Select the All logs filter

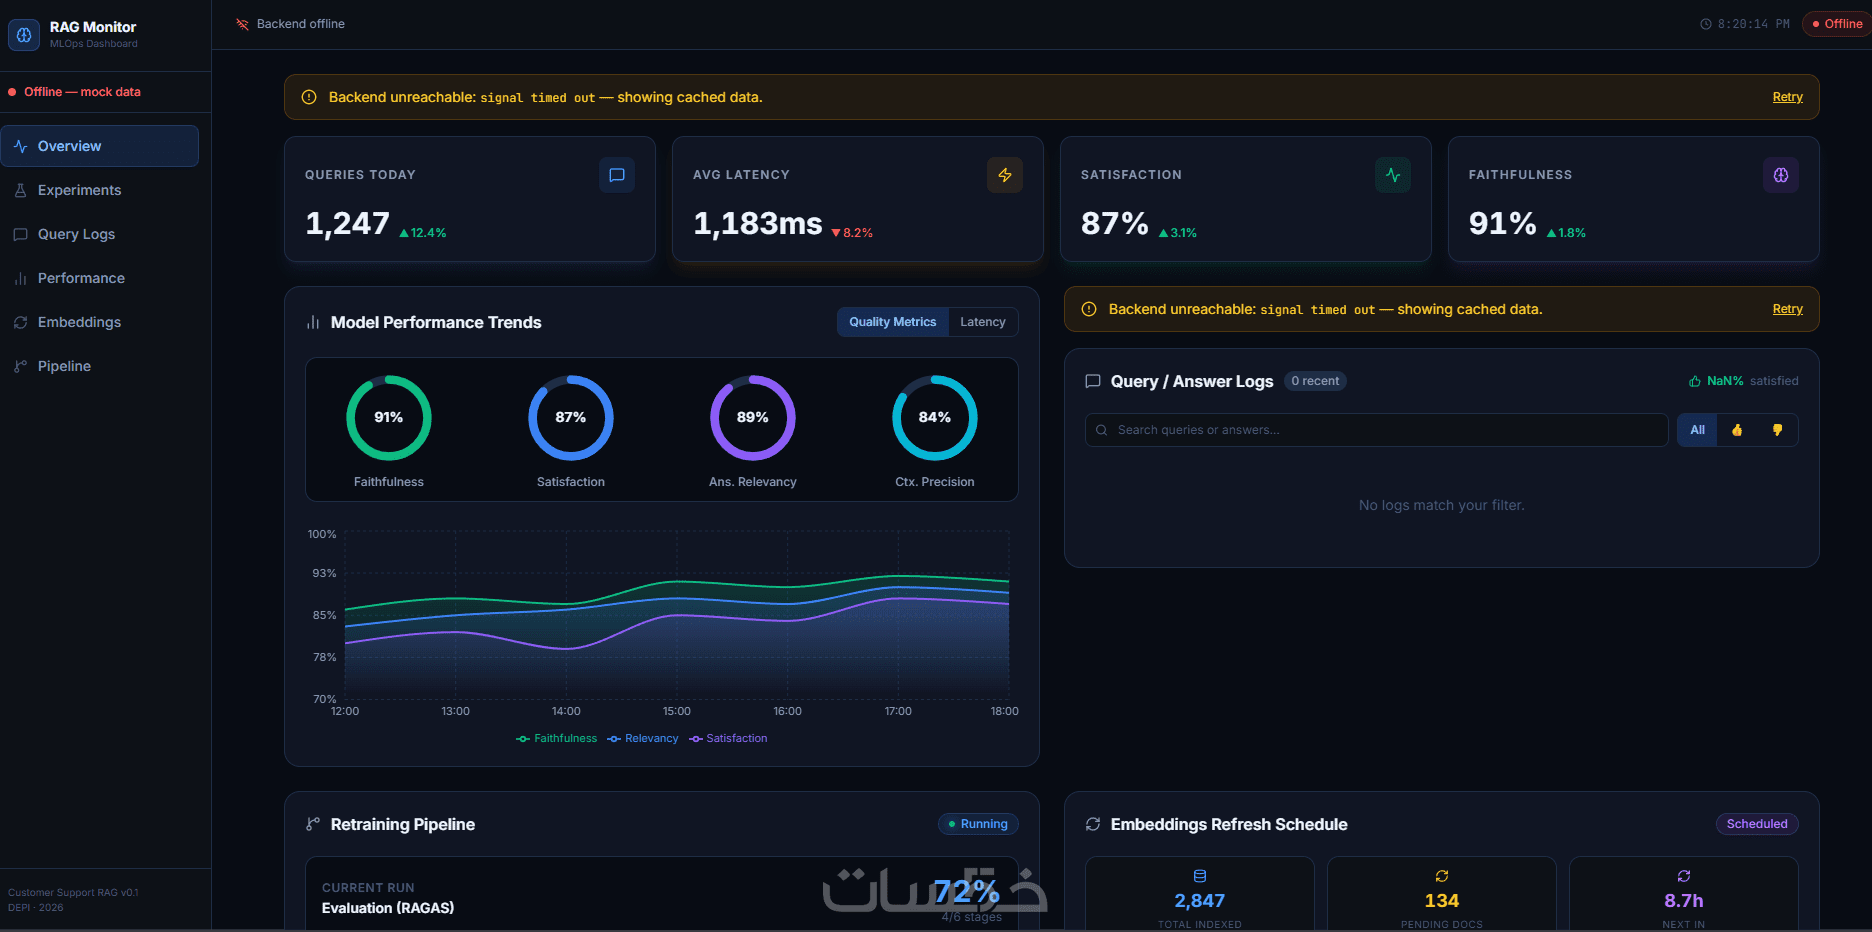click(x=1697, y=430)
